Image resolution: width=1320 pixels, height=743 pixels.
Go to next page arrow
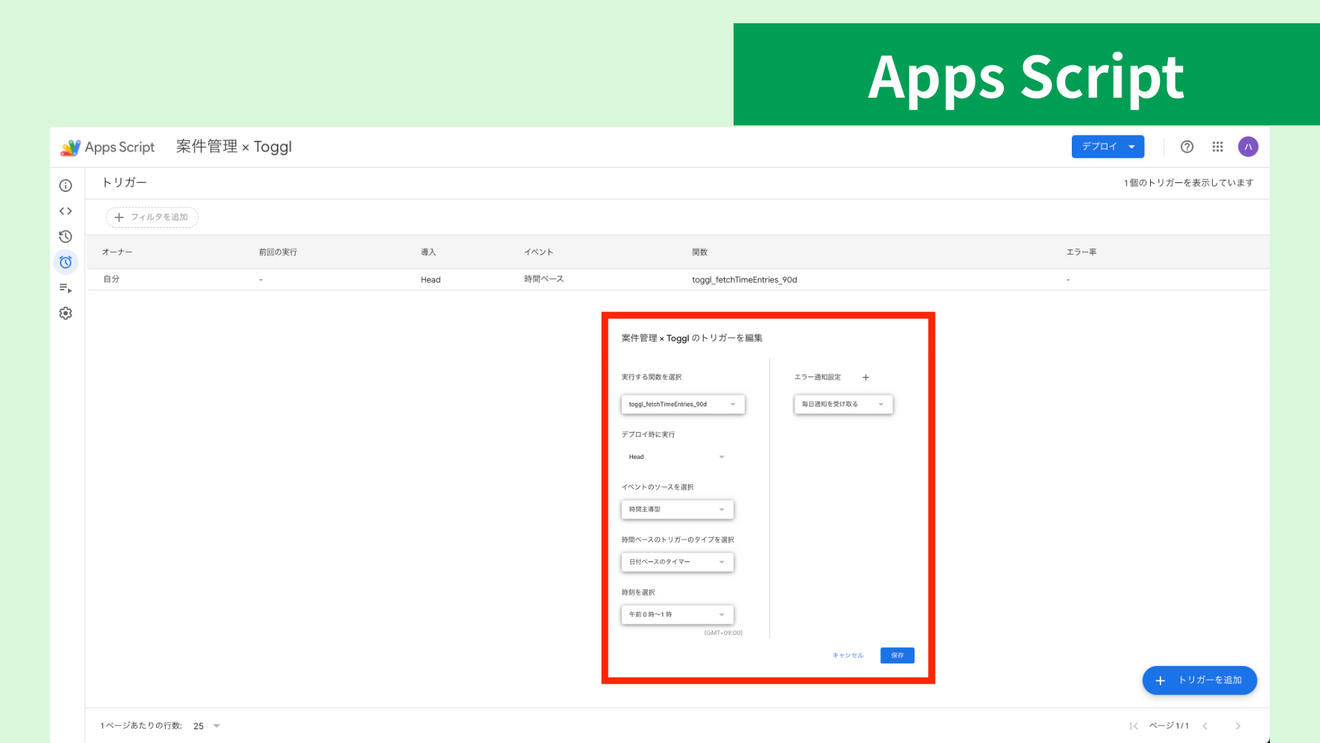point(1238,726)
